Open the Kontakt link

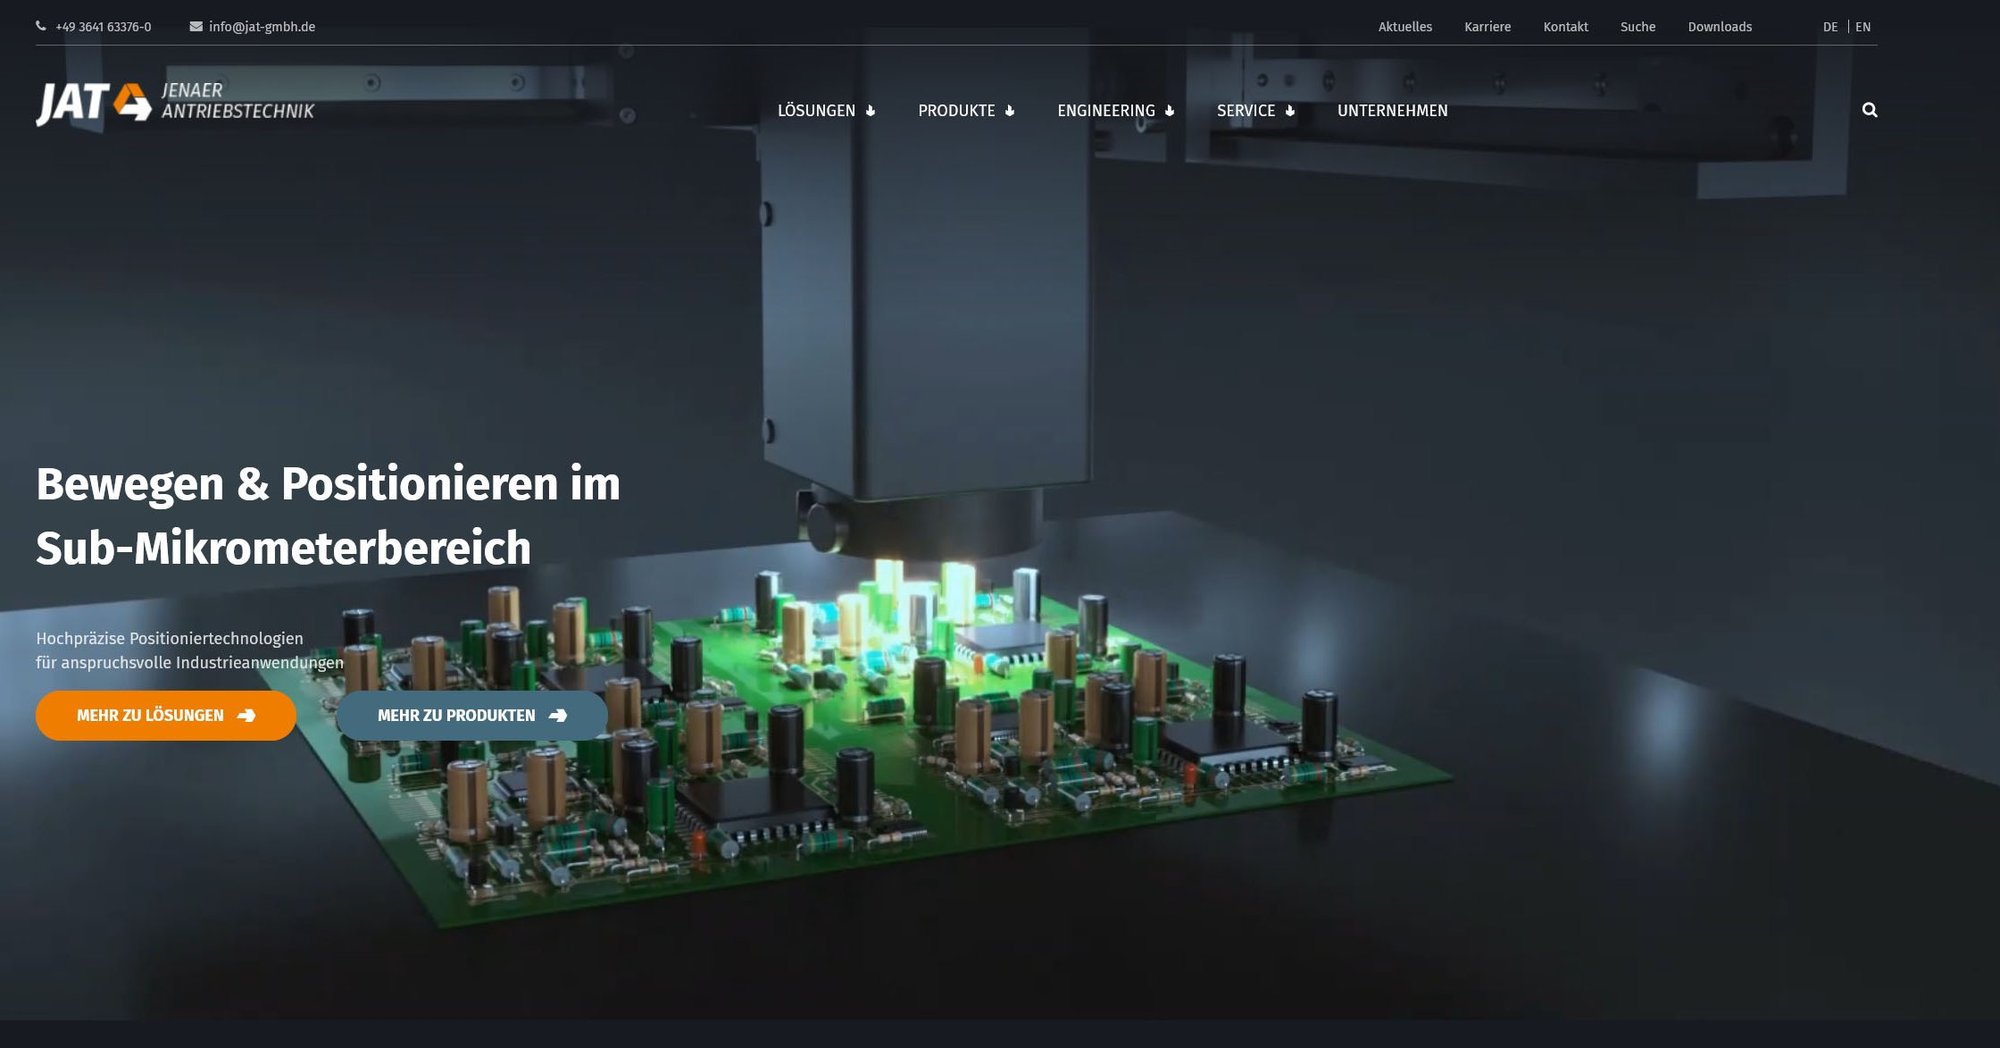(1565, 27)
